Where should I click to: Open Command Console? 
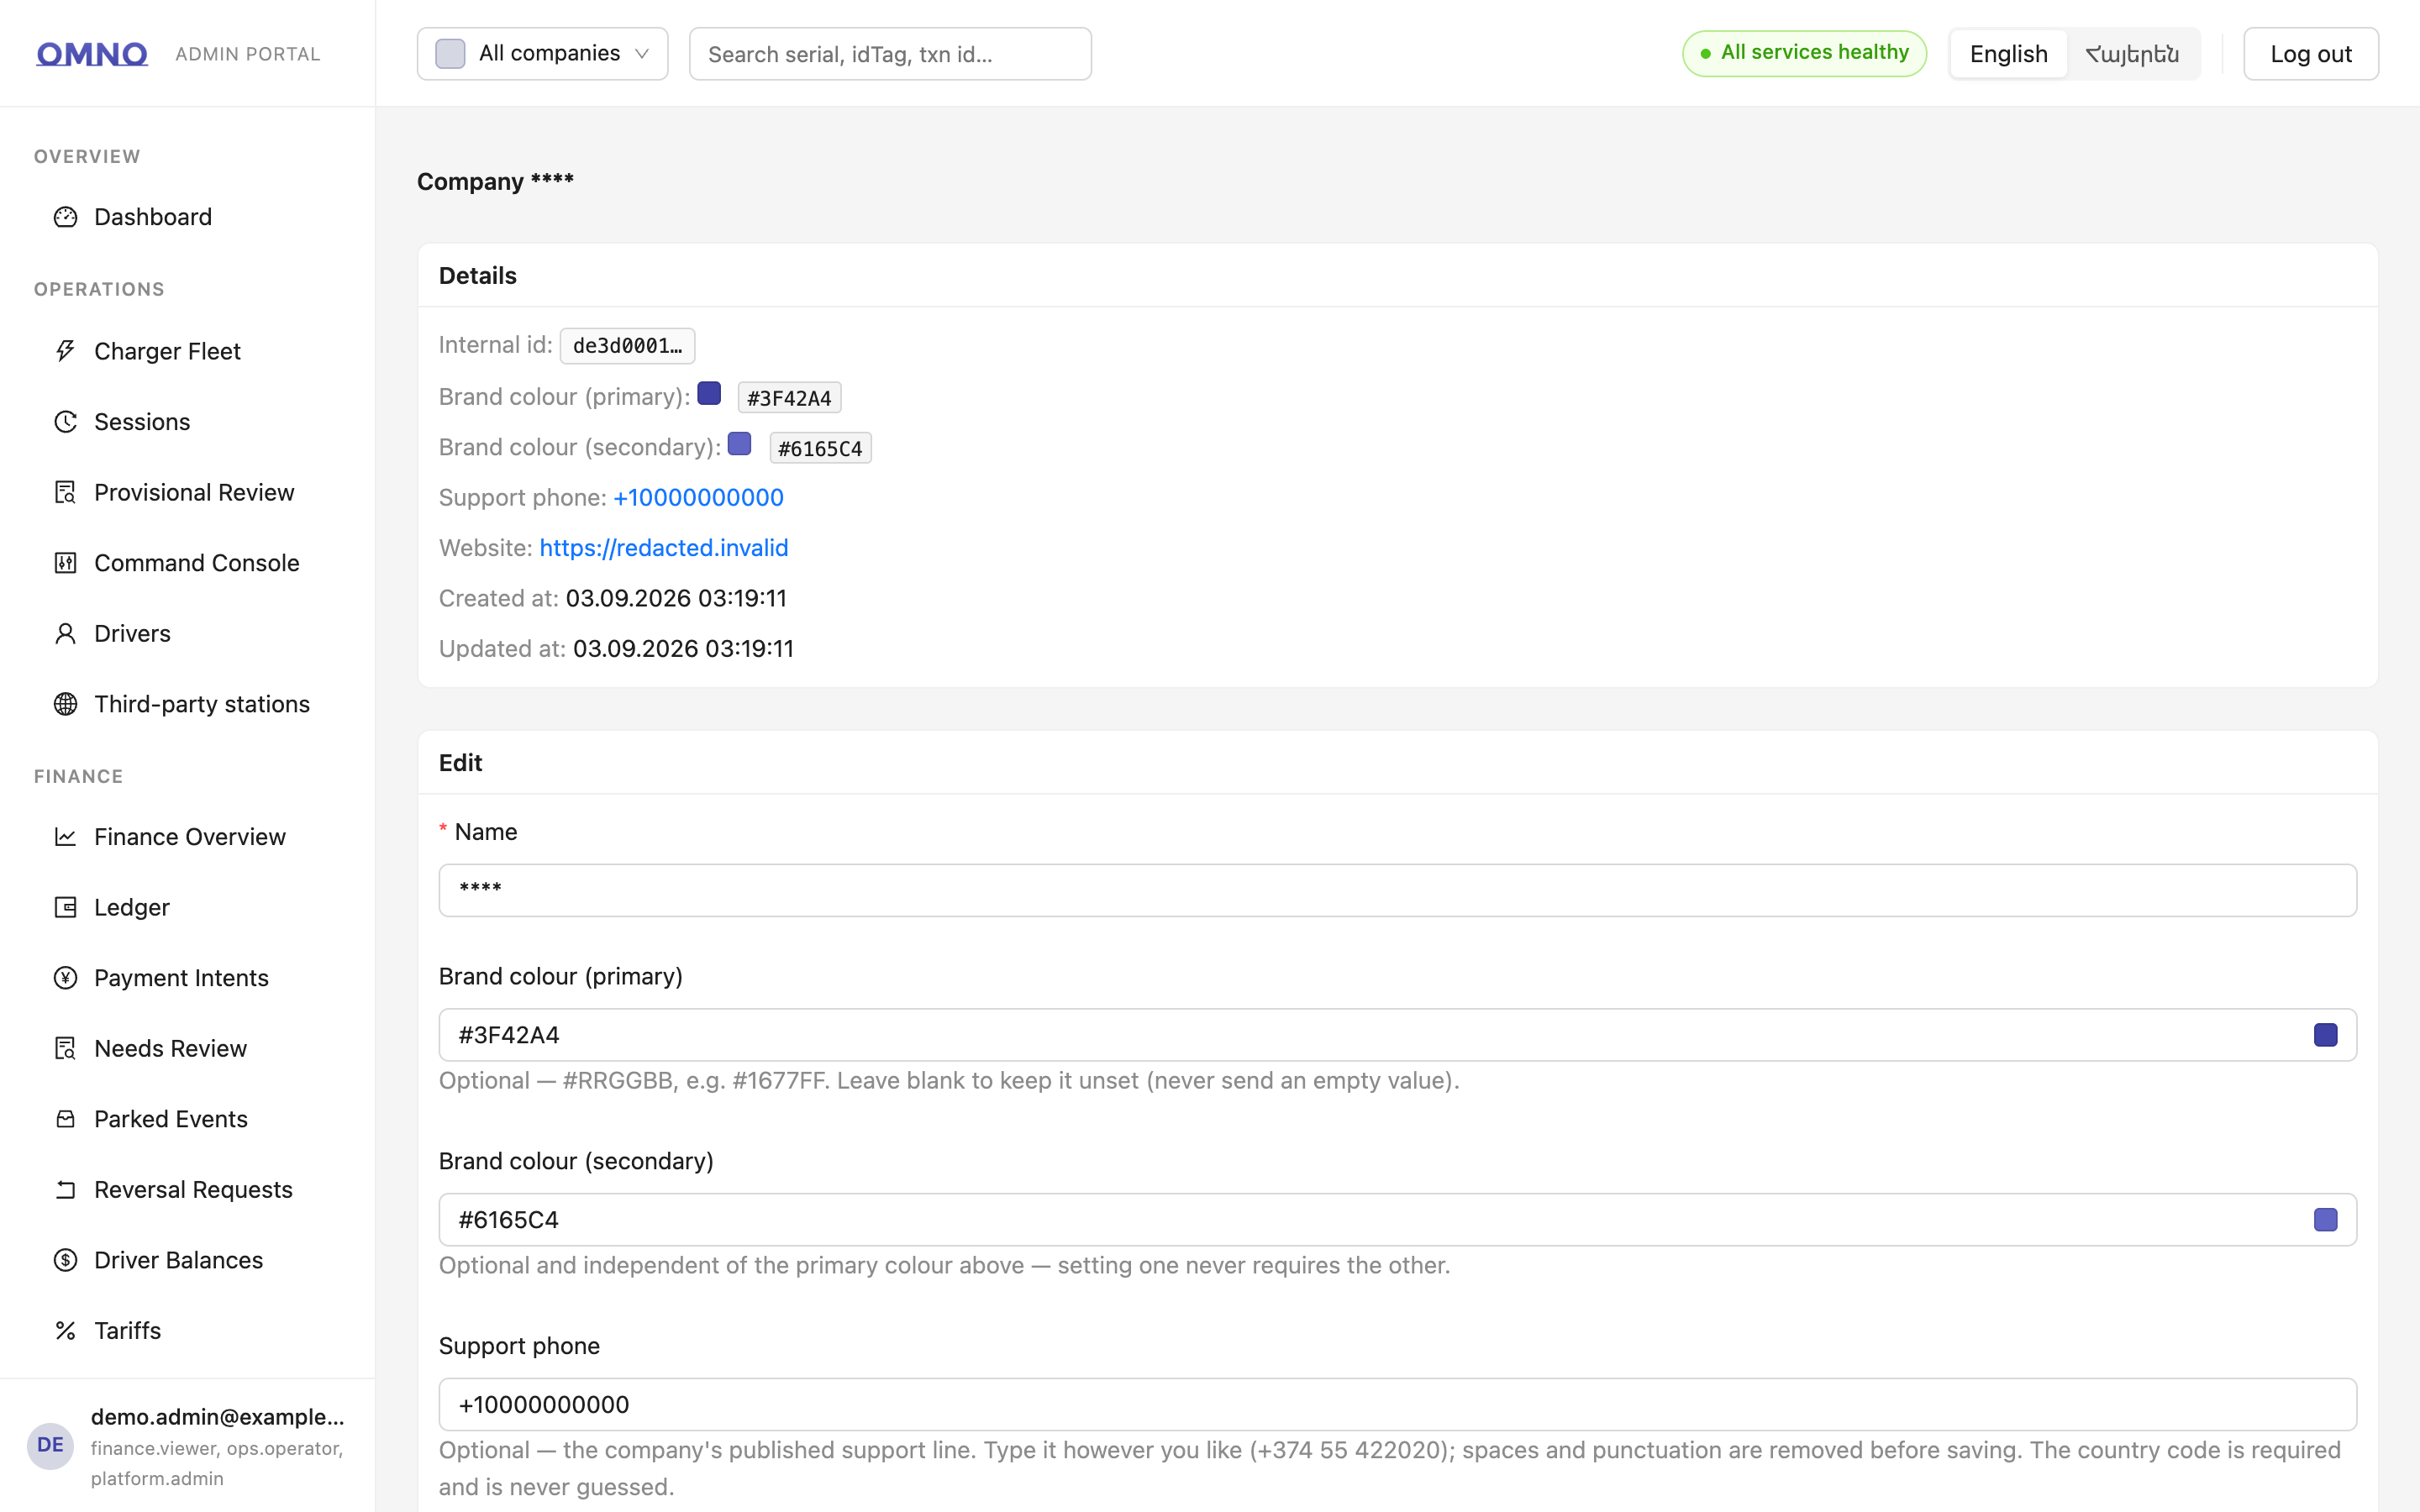[187, 563]
